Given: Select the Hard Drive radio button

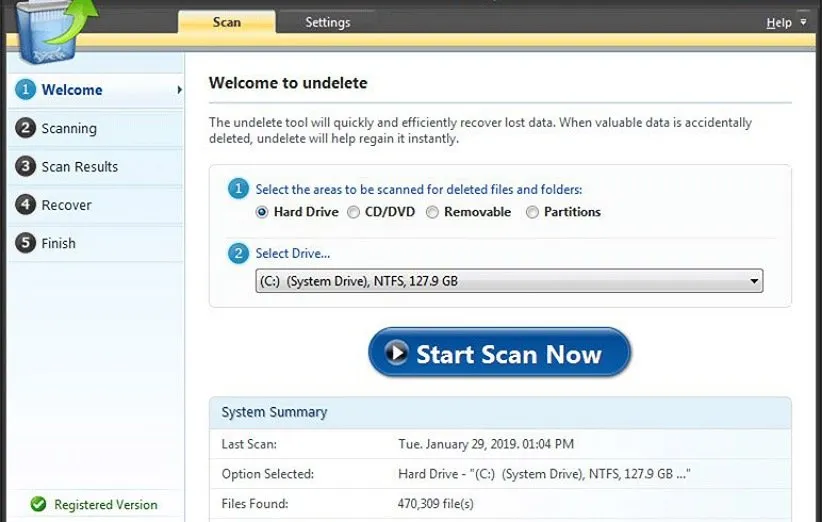Looking at the screenshot, I should point(262,212).
